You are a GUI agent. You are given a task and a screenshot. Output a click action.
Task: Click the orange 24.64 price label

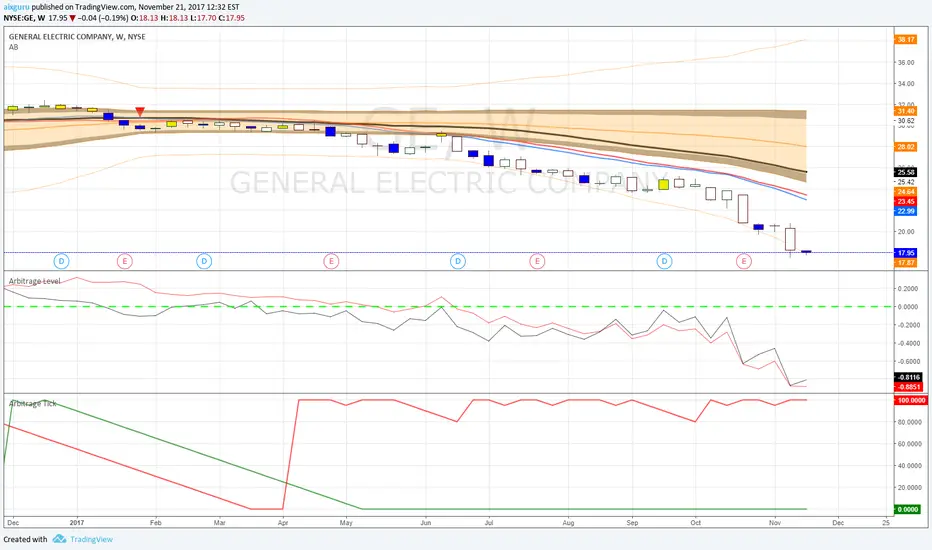click(x=906, y=191)
